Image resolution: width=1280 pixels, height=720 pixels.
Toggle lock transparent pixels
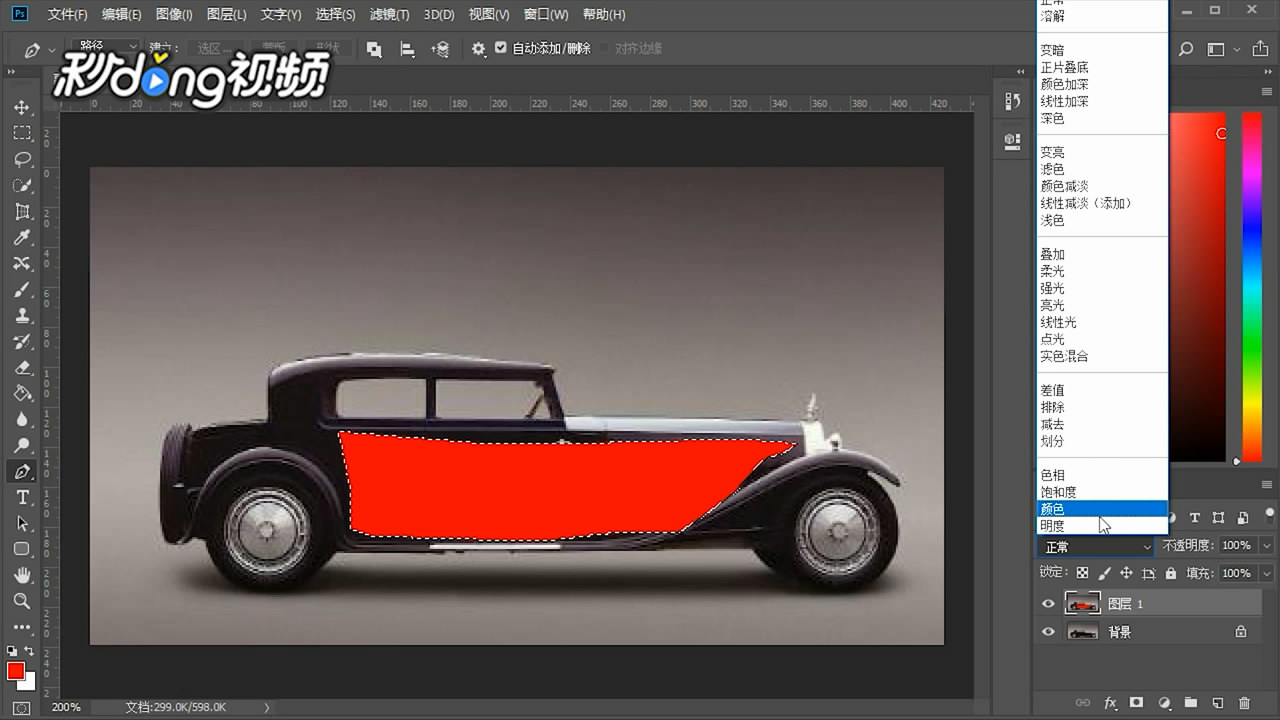pos(1082,573)
